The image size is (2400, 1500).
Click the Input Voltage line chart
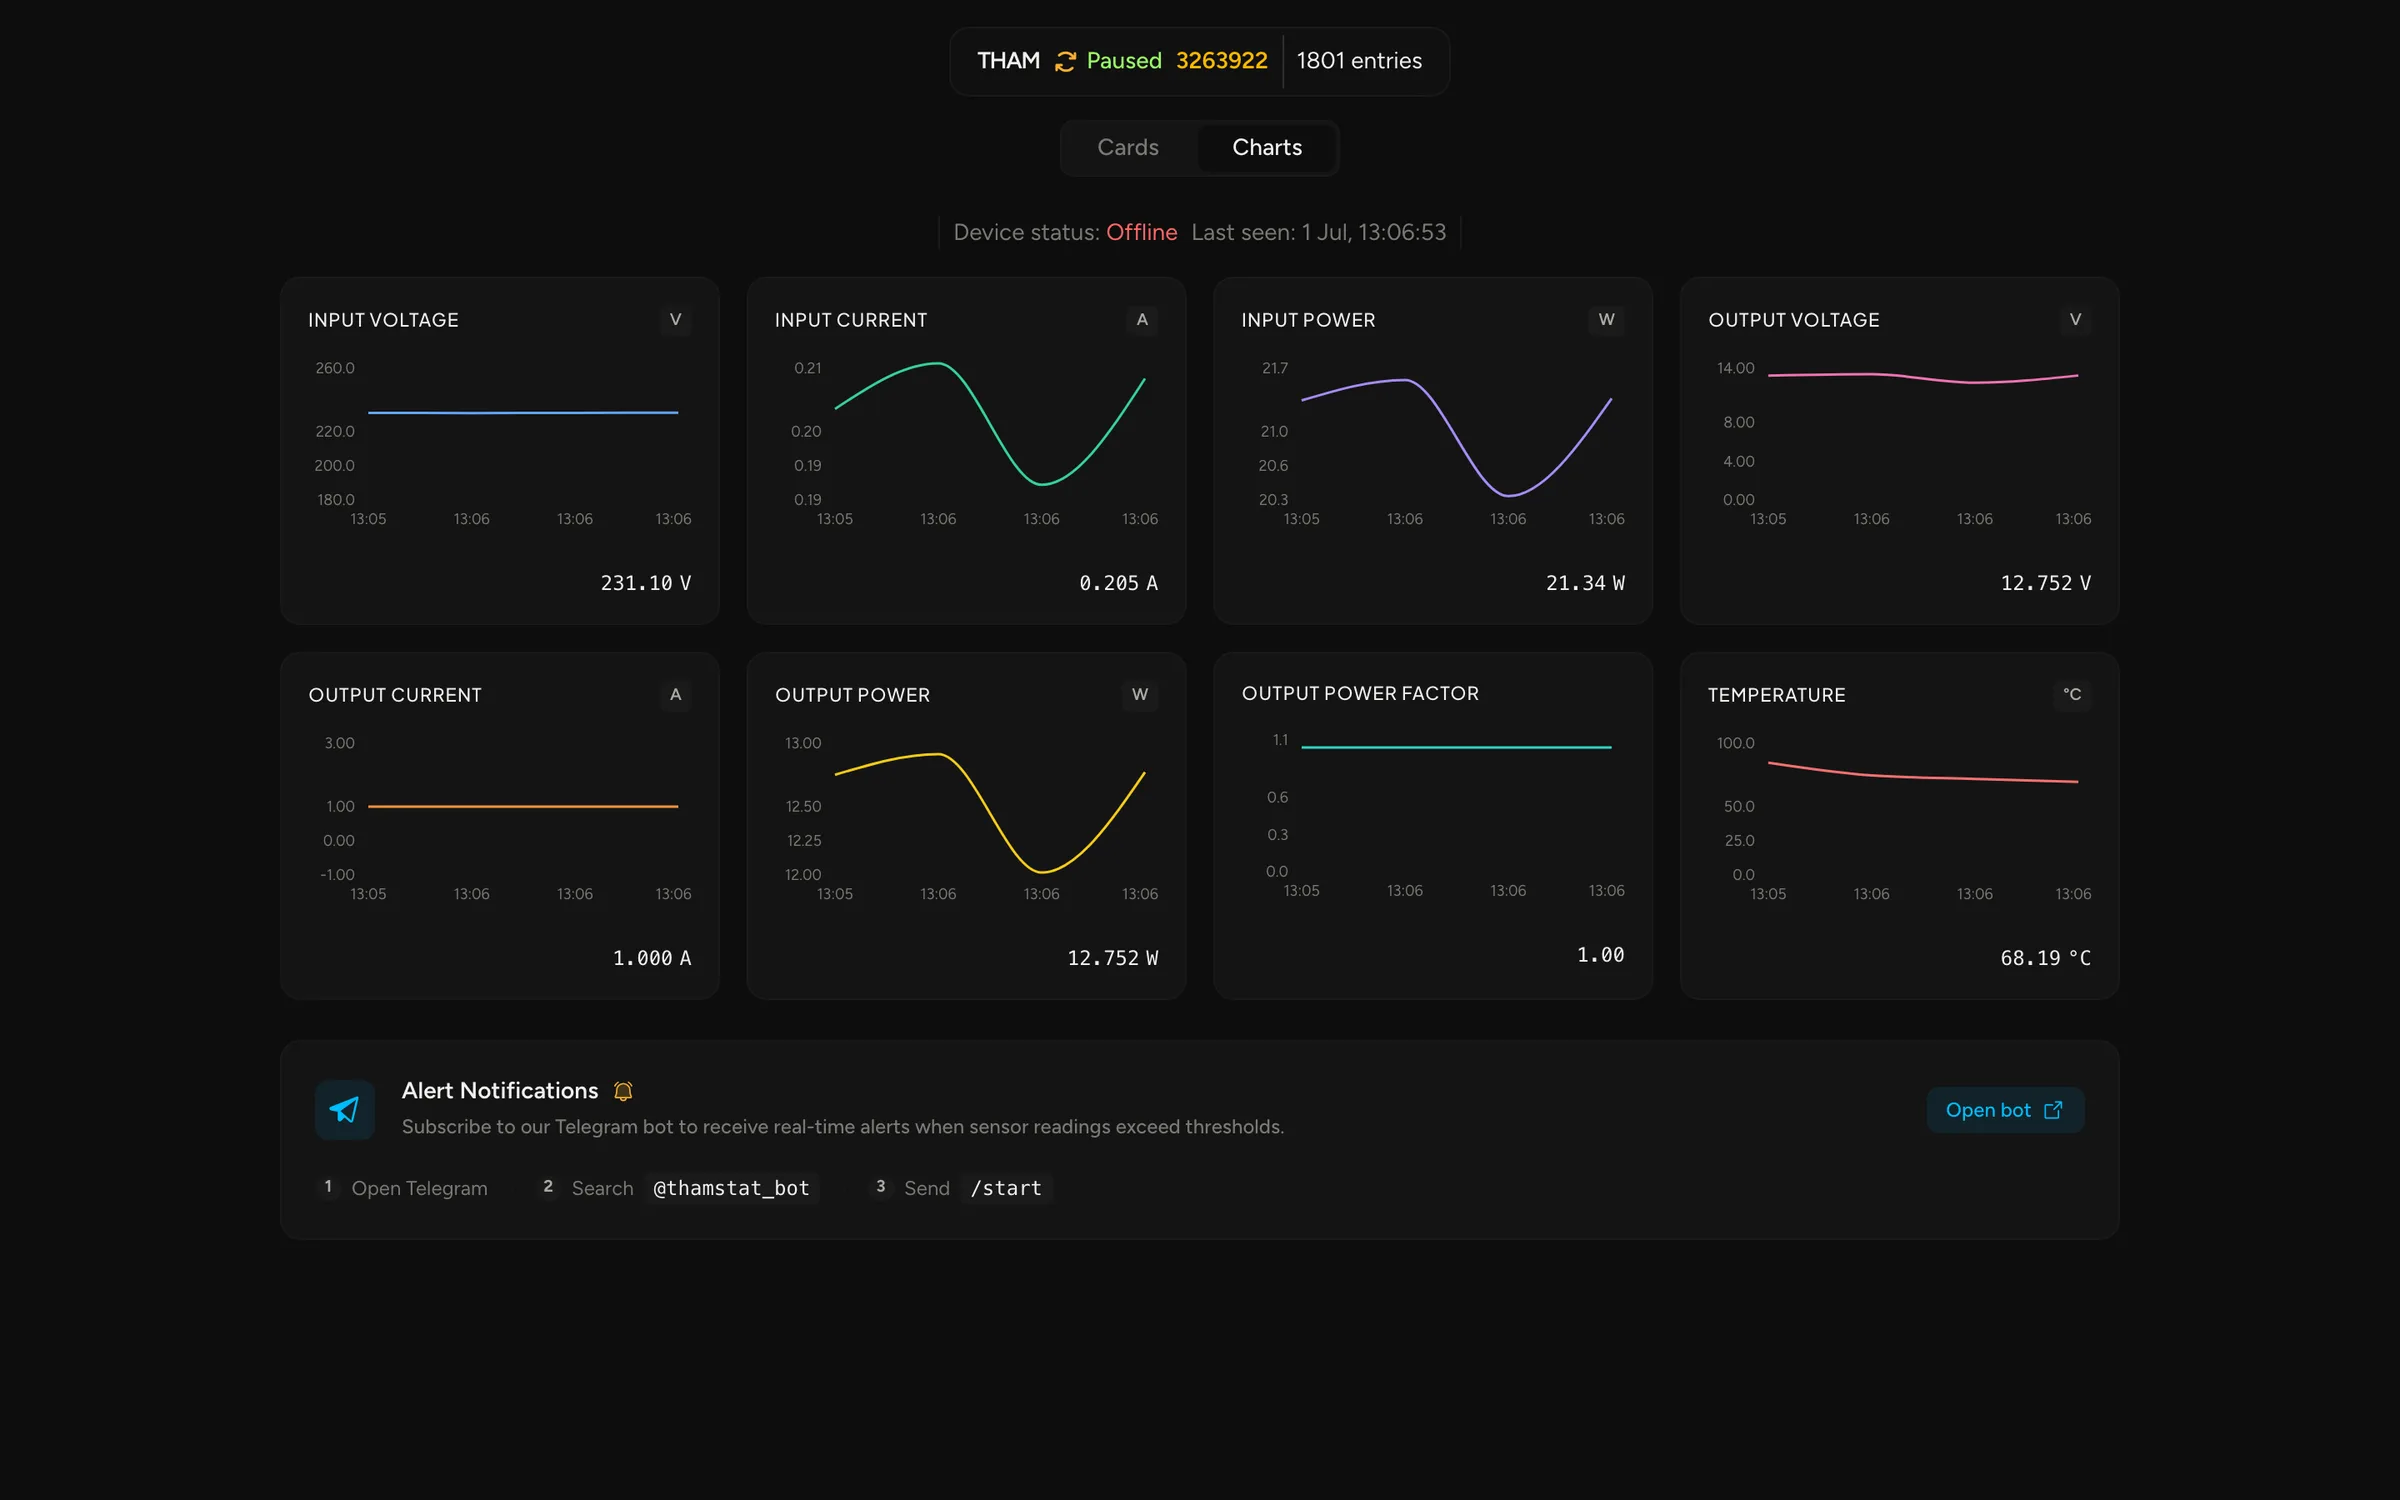(x=523, y=412)
